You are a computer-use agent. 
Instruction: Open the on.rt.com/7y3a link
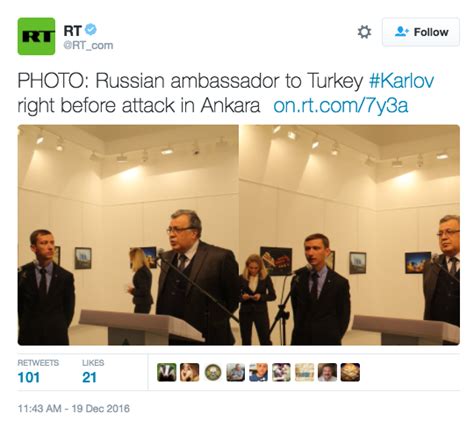341,106
